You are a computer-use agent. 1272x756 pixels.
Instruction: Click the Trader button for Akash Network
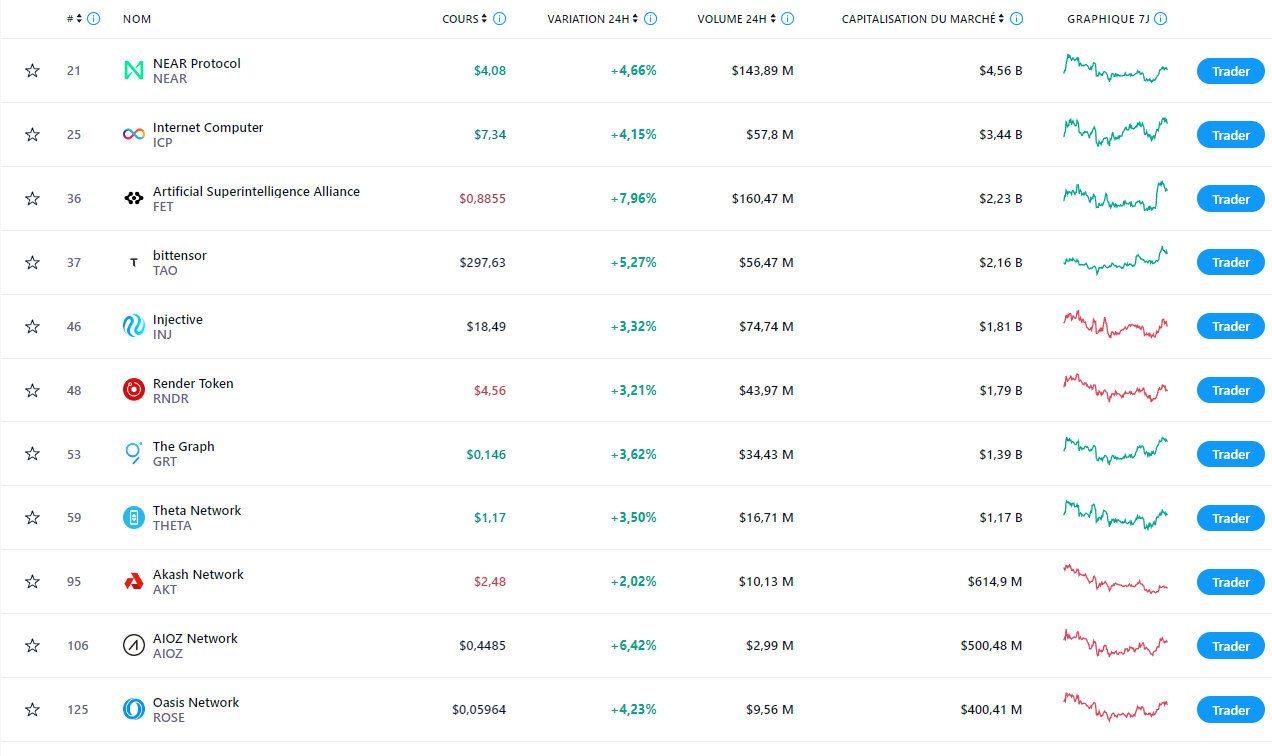[1230, 582]
